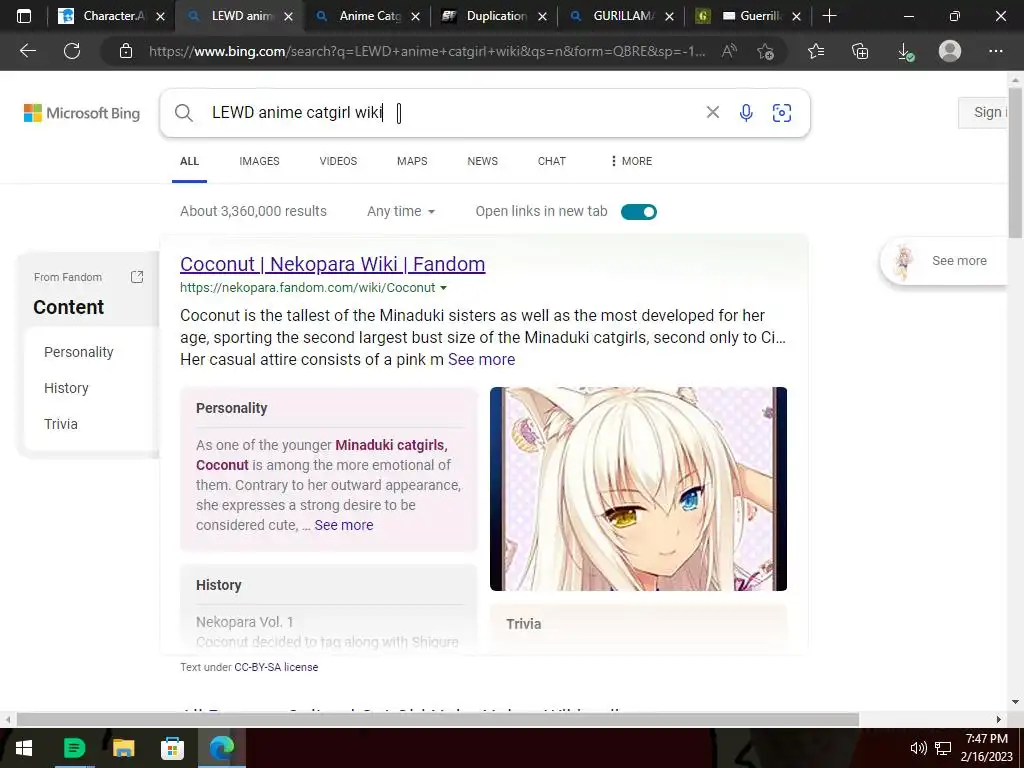Click the See more side card

point(944,261)
